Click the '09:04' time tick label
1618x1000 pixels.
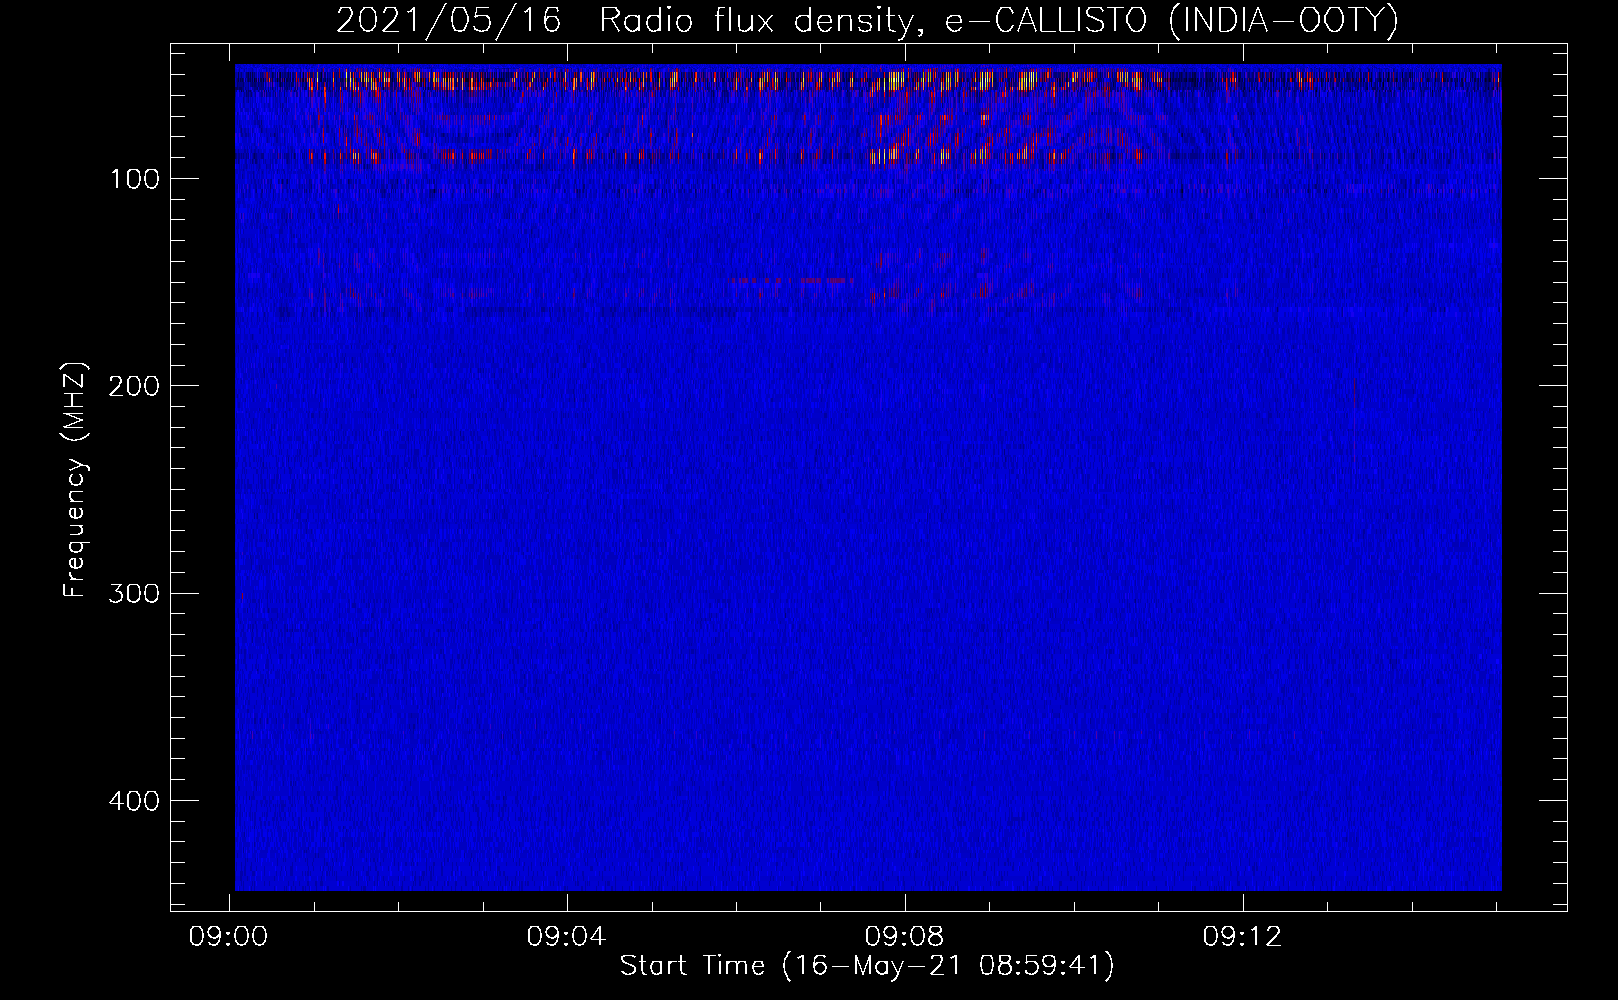pyautogui.click(x=567, y=937)
